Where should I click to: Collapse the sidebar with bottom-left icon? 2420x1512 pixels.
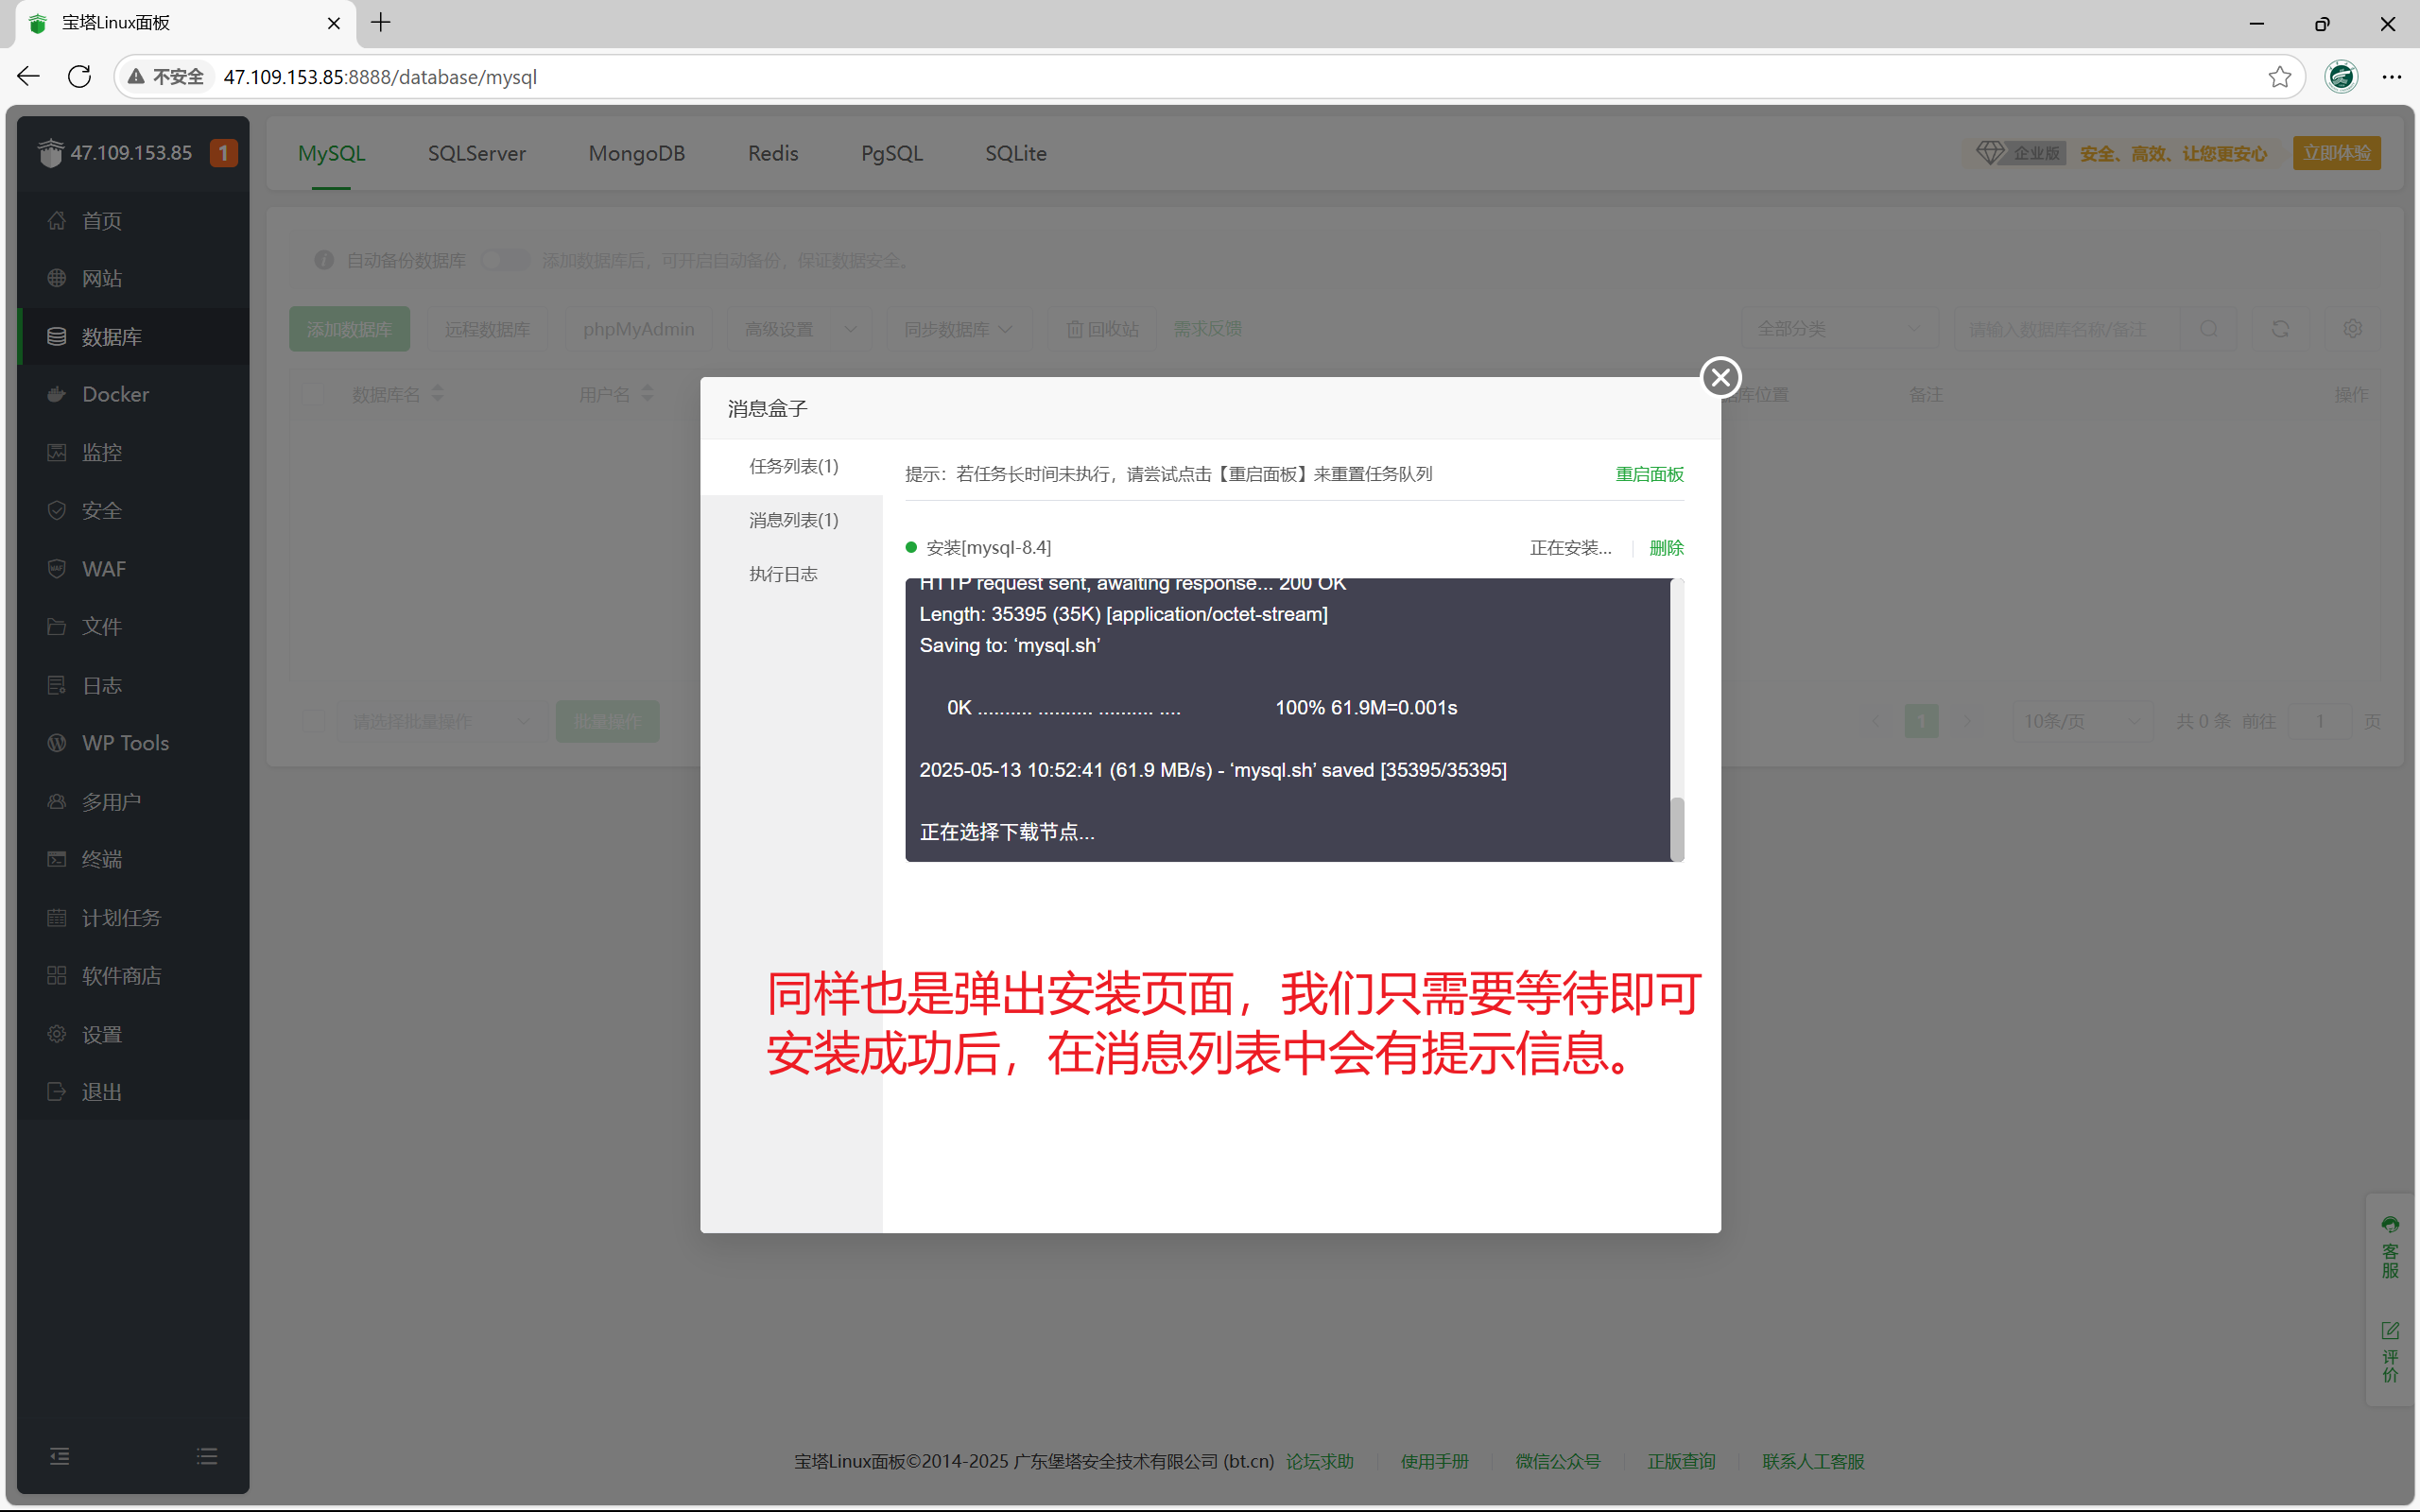(60, 1456)
